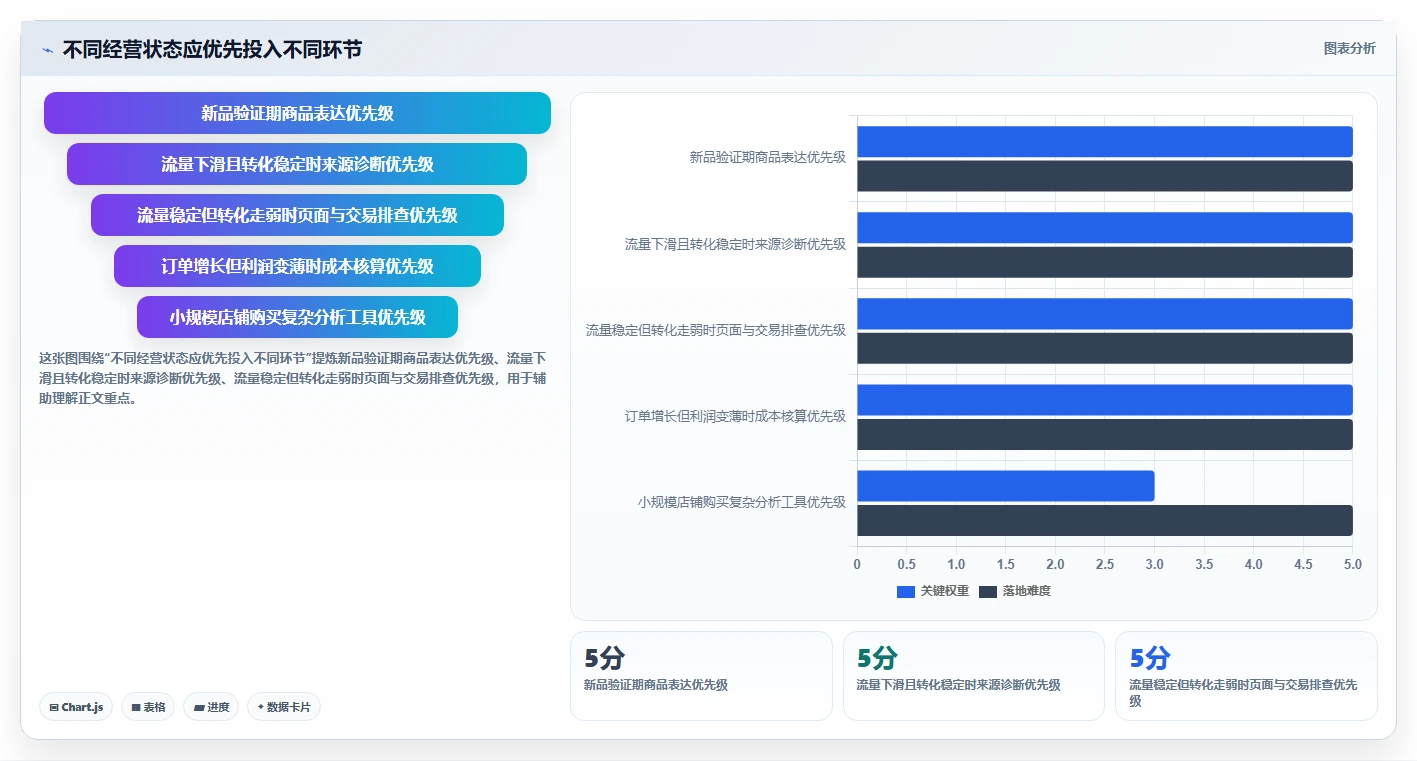This screenshot has width=1417, height=761.
Task: Click the Chart.js tag chip
Action: tap(76, 707)
